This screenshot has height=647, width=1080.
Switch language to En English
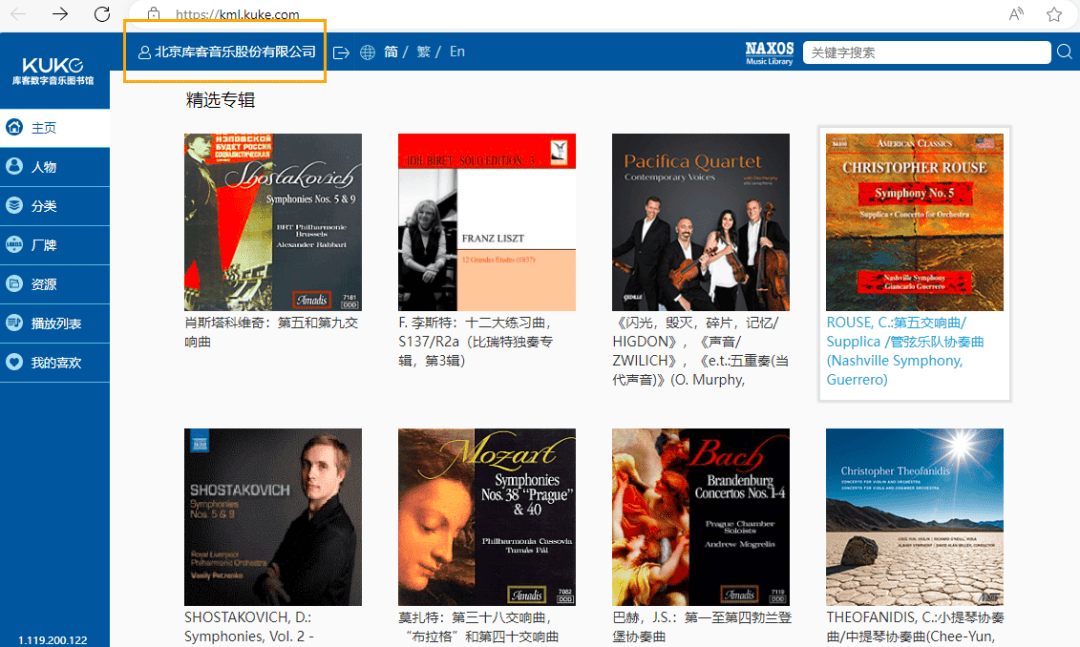tap(457, 52)
